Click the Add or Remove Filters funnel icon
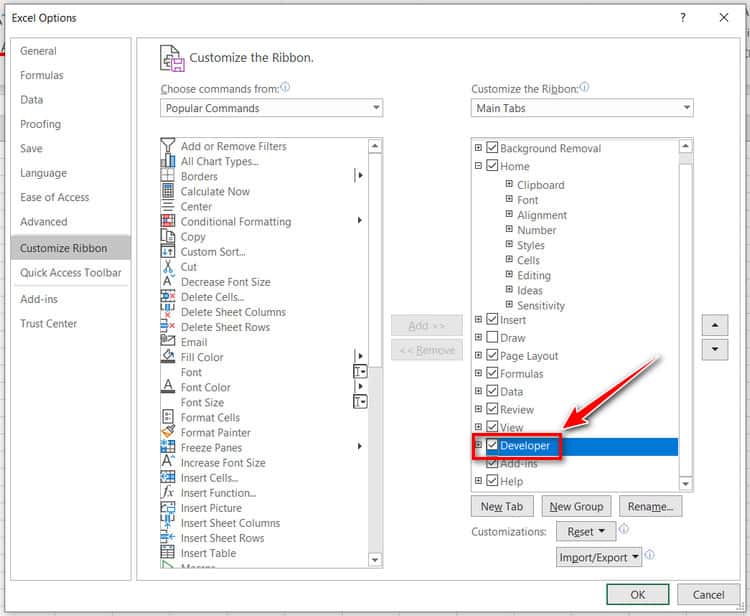This screenshot has width=750, height=616. tap(168, 147)
